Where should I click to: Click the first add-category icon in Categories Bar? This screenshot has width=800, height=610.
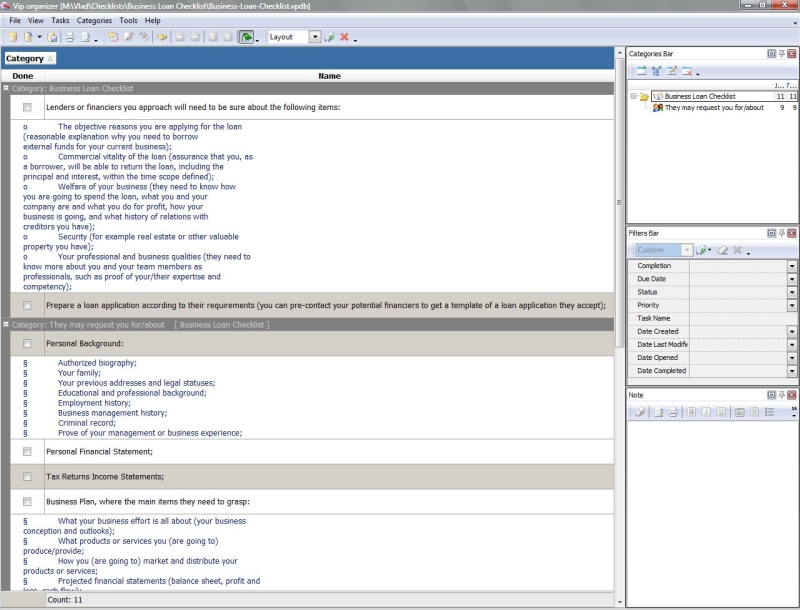[639, 71]
